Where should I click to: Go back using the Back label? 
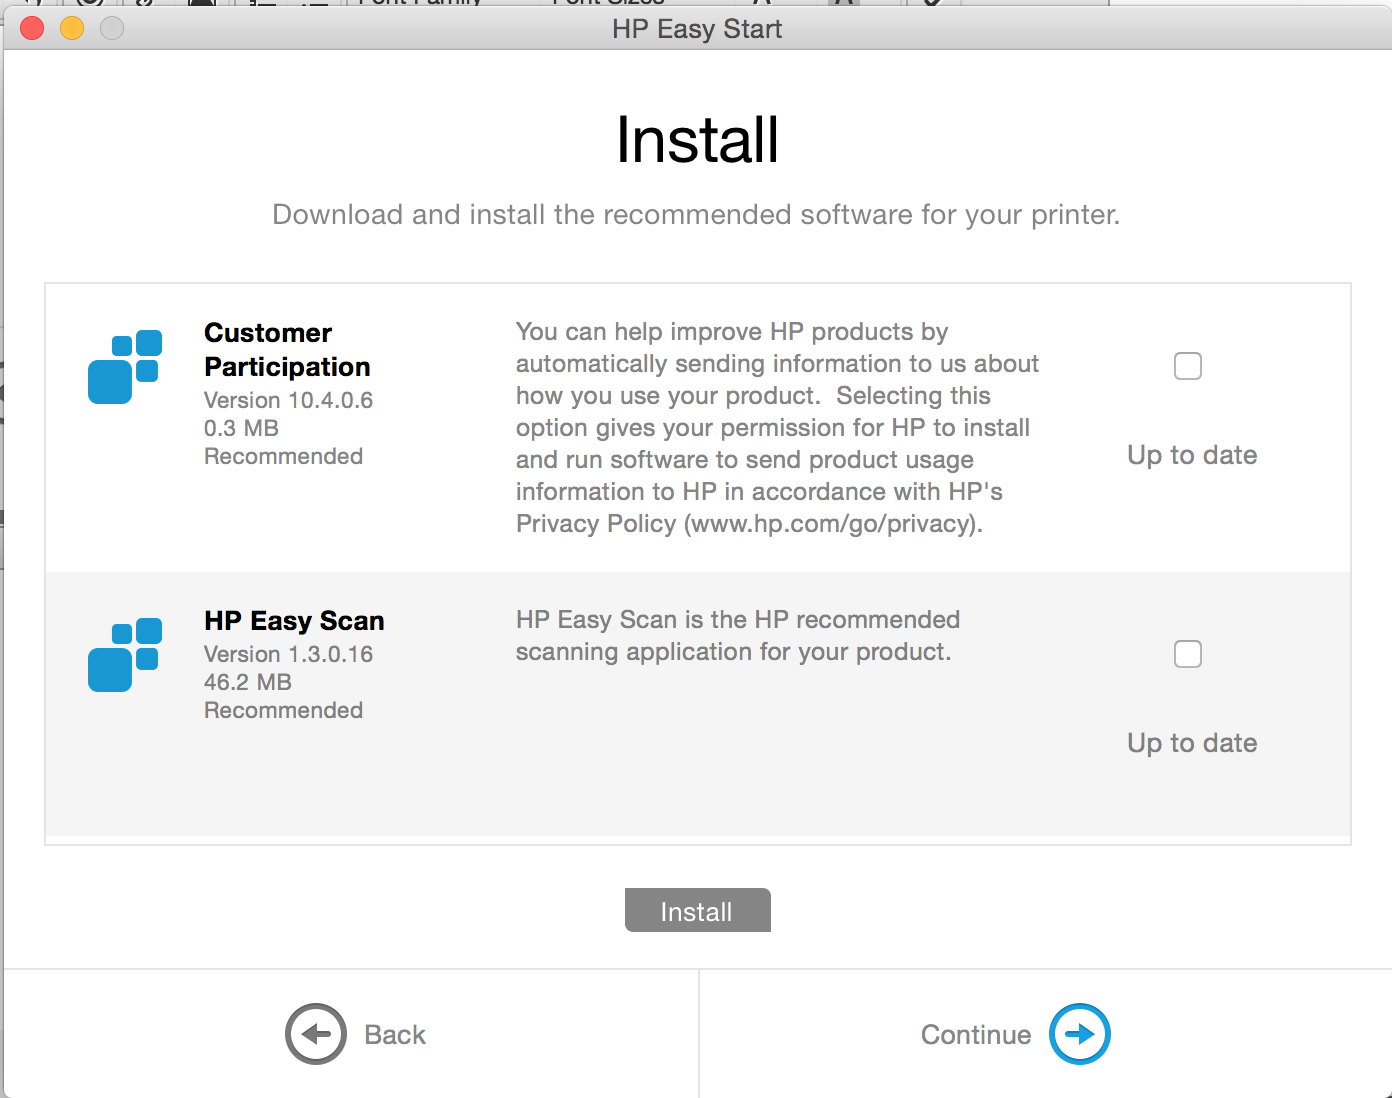(x=395, y=1034)
